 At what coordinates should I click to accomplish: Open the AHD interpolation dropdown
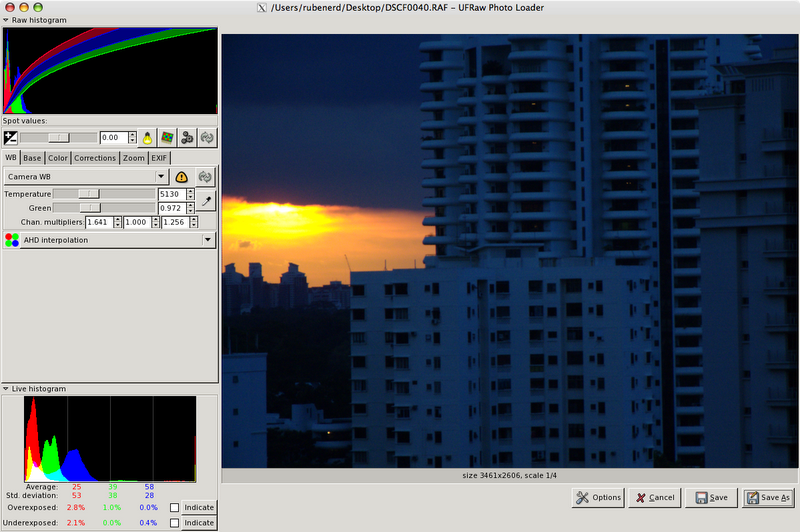[x=110, y=240]
